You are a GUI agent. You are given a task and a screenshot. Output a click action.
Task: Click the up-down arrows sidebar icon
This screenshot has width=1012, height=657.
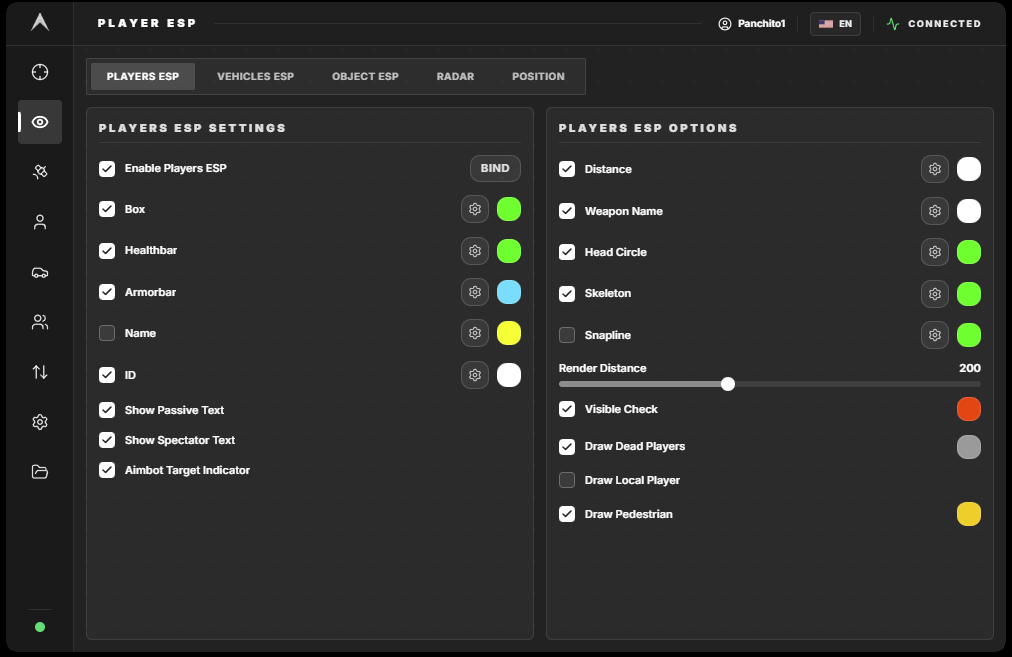pos(40,372)
